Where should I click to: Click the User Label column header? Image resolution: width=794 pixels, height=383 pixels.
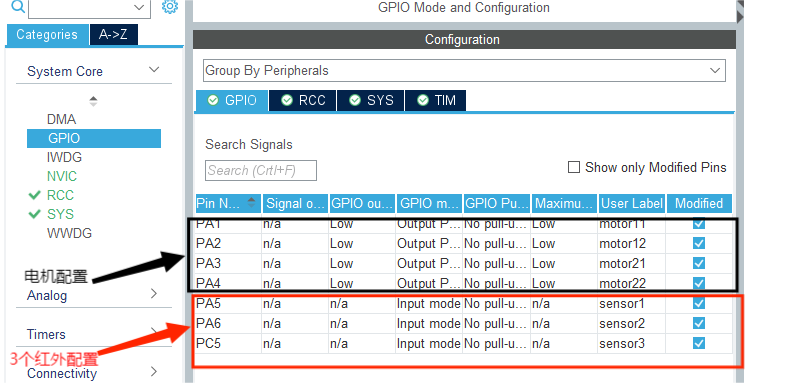(632, 204)
